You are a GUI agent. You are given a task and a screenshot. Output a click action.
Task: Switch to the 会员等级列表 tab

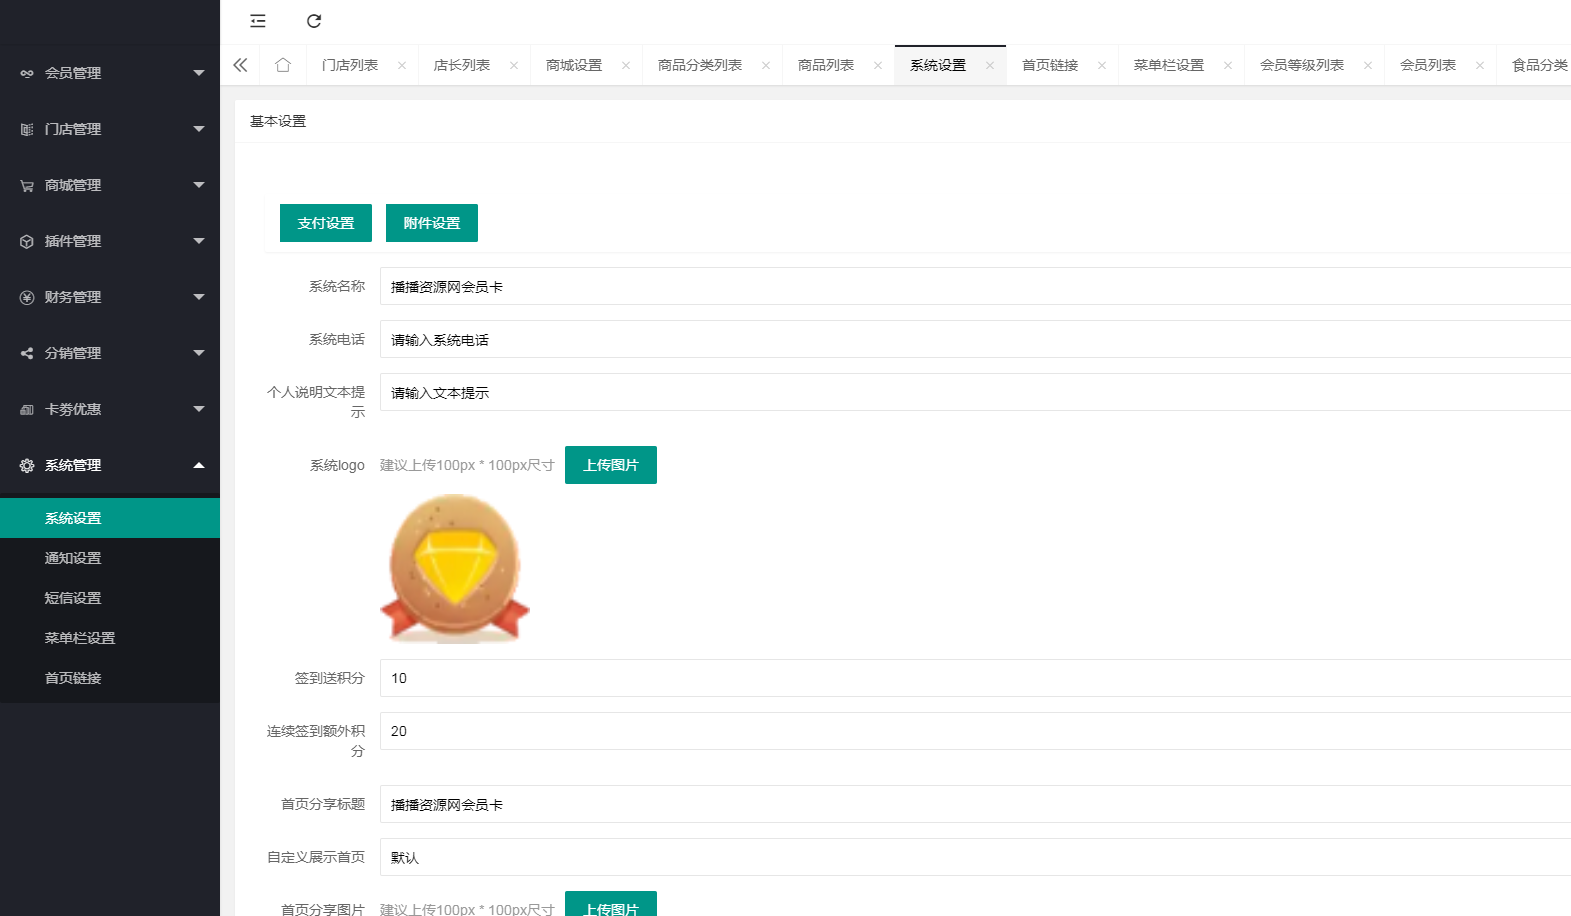click(1302, 65)
